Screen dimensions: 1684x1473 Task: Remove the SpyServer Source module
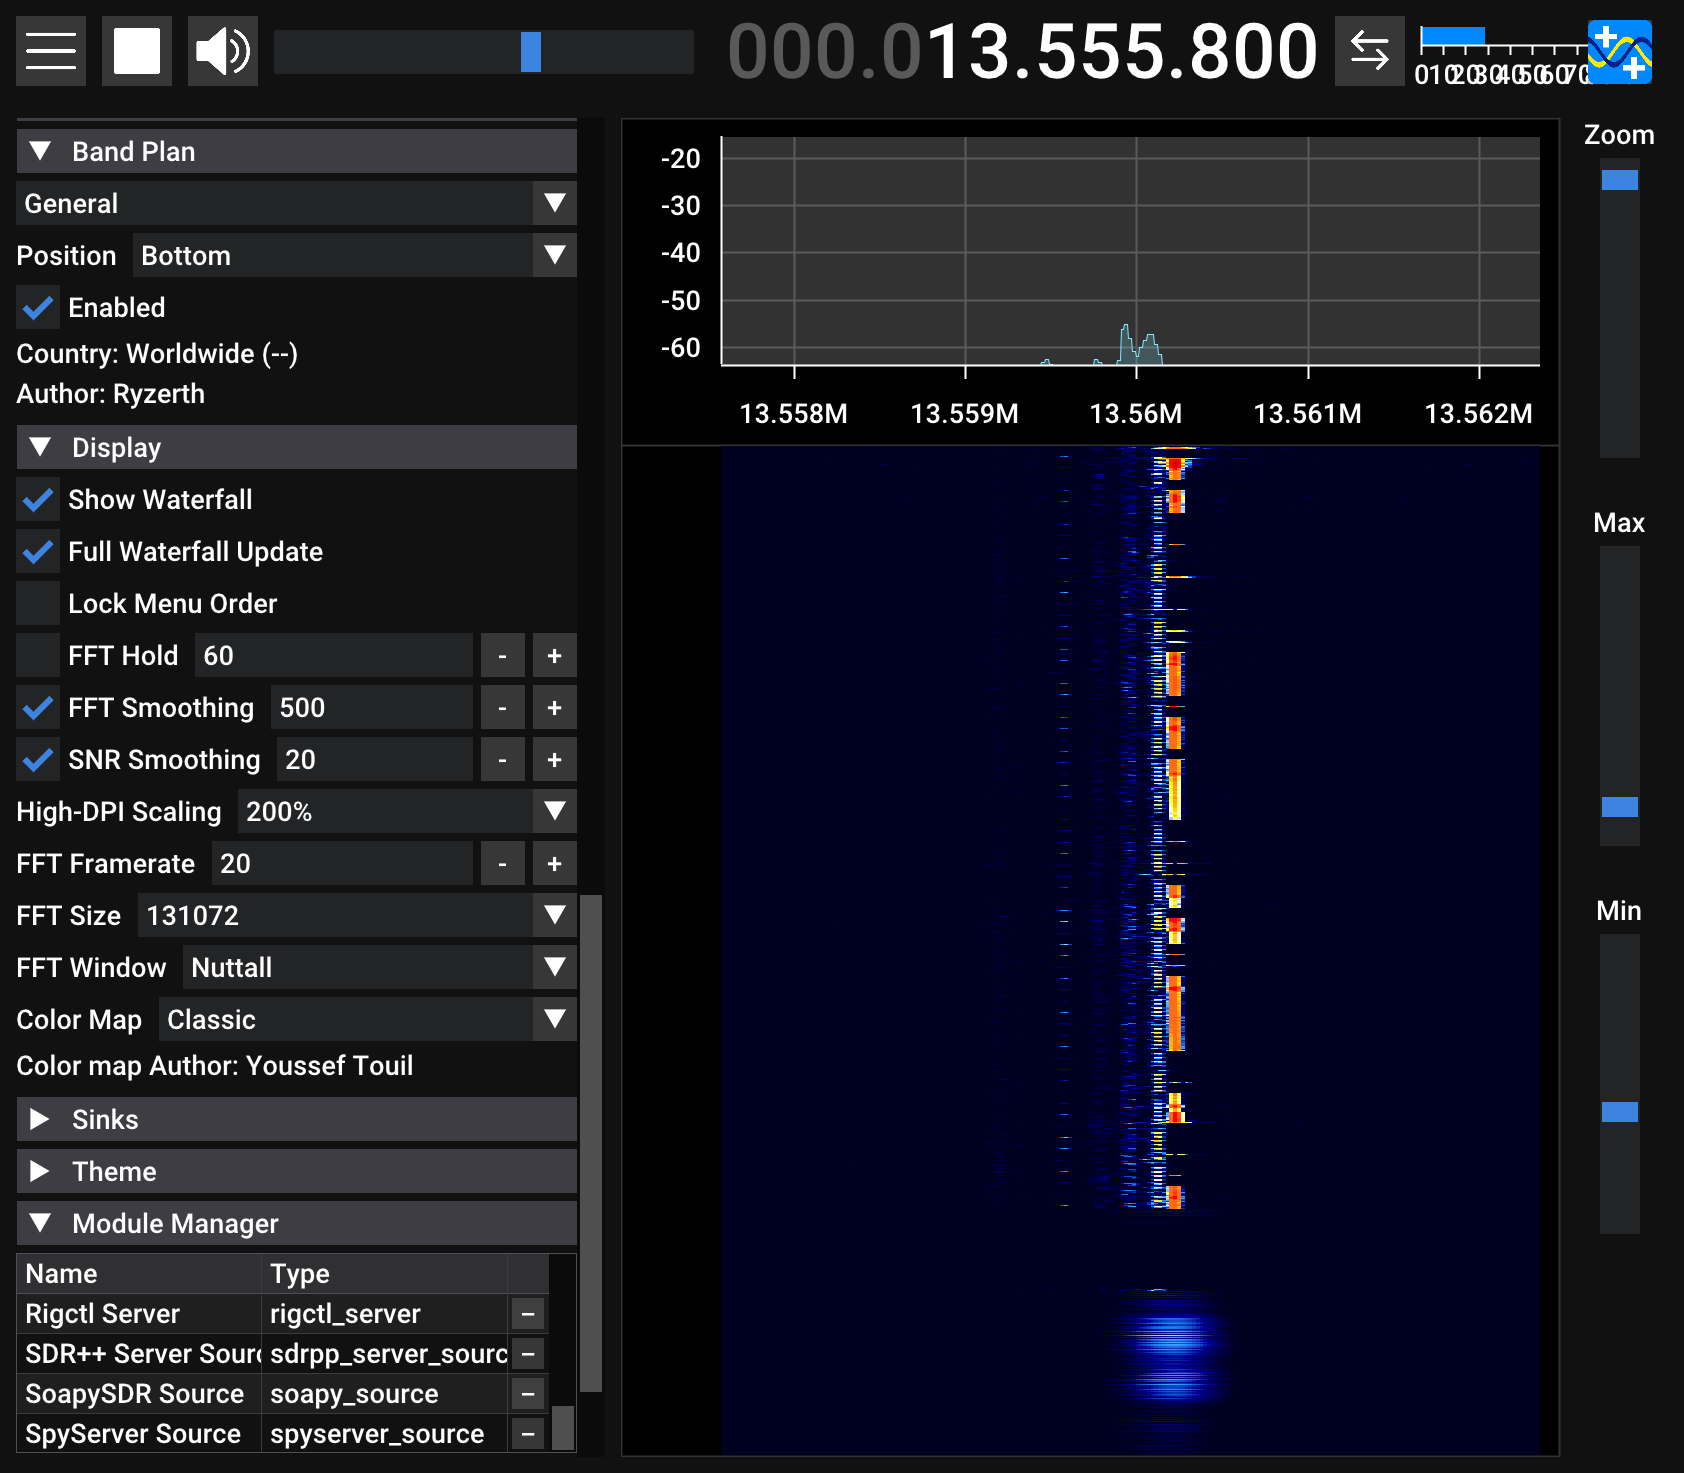(x=528, y=1433)
